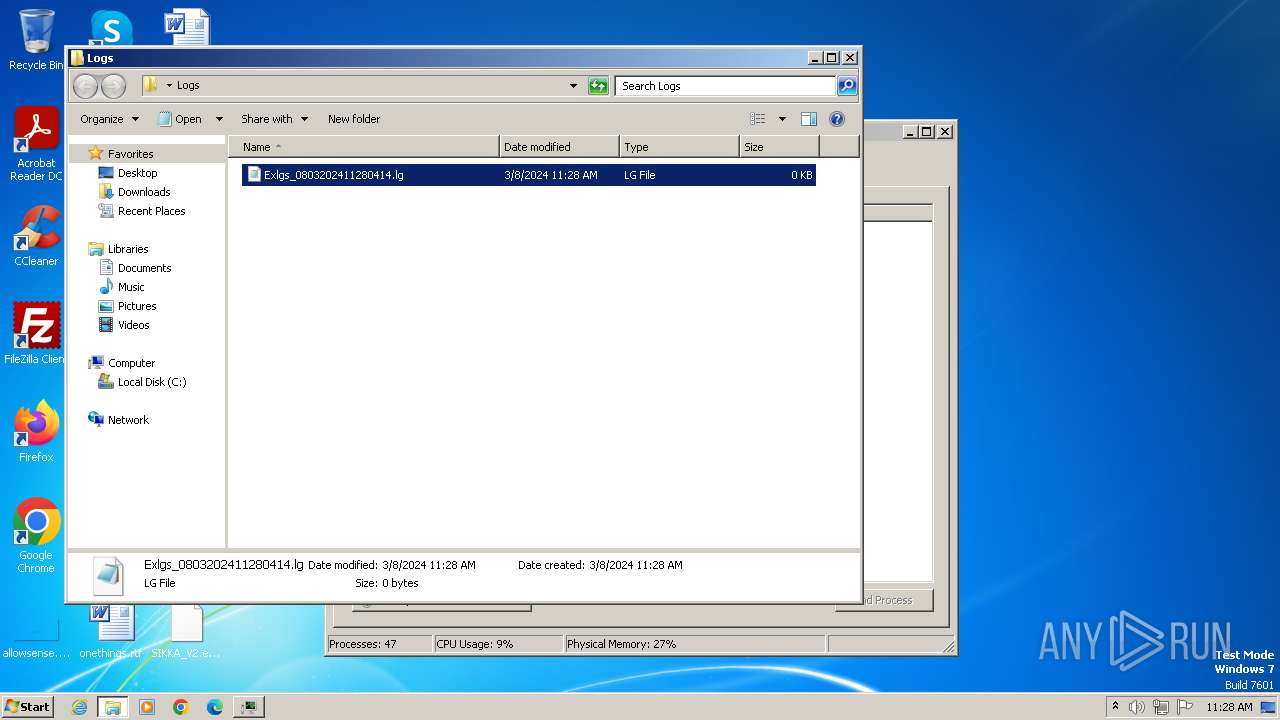The image size is (1280, 720).
Task: Click the volume speaker tray icon
Action: [1137, 707]
